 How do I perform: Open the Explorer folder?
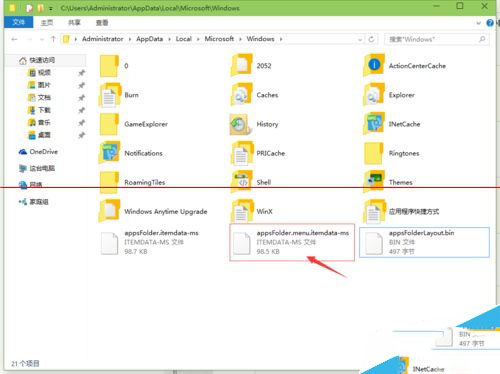point(389,95)
